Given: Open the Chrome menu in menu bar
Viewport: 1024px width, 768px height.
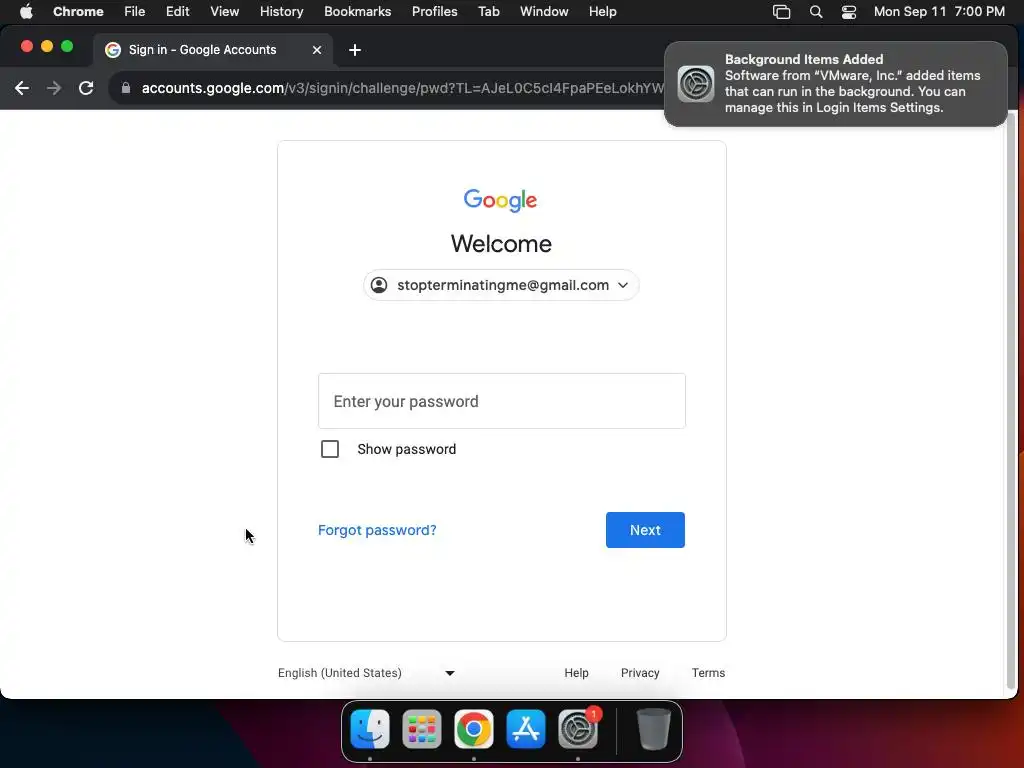Looking at the screenshot, I should tap(78, 12).
